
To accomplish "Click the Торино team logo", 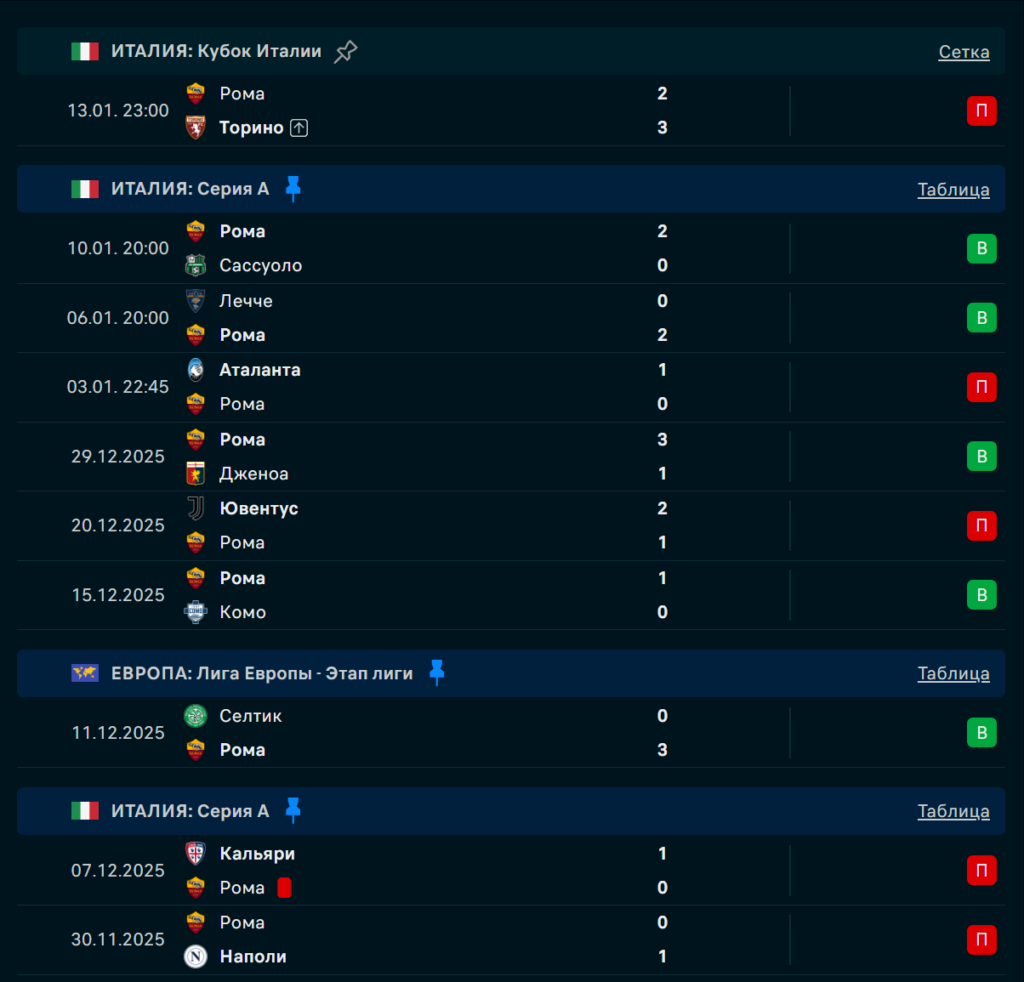I will [x=196, y=128].
